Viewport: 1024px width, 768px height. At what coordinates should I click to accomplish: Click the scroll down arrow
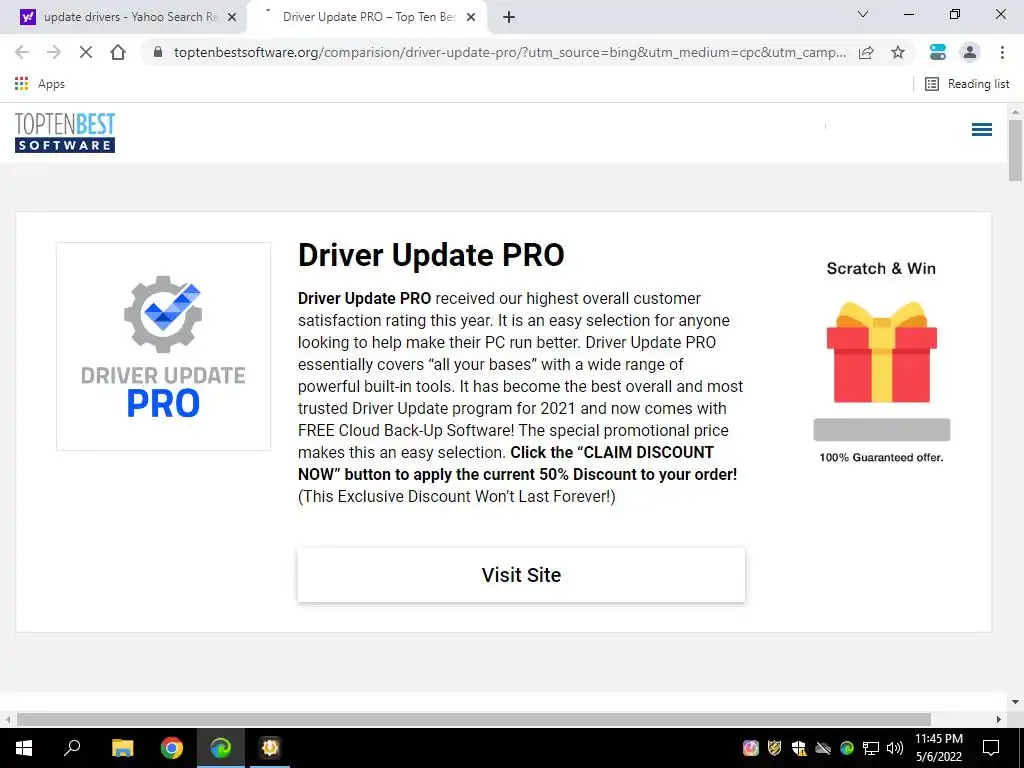click(1015, 702)
